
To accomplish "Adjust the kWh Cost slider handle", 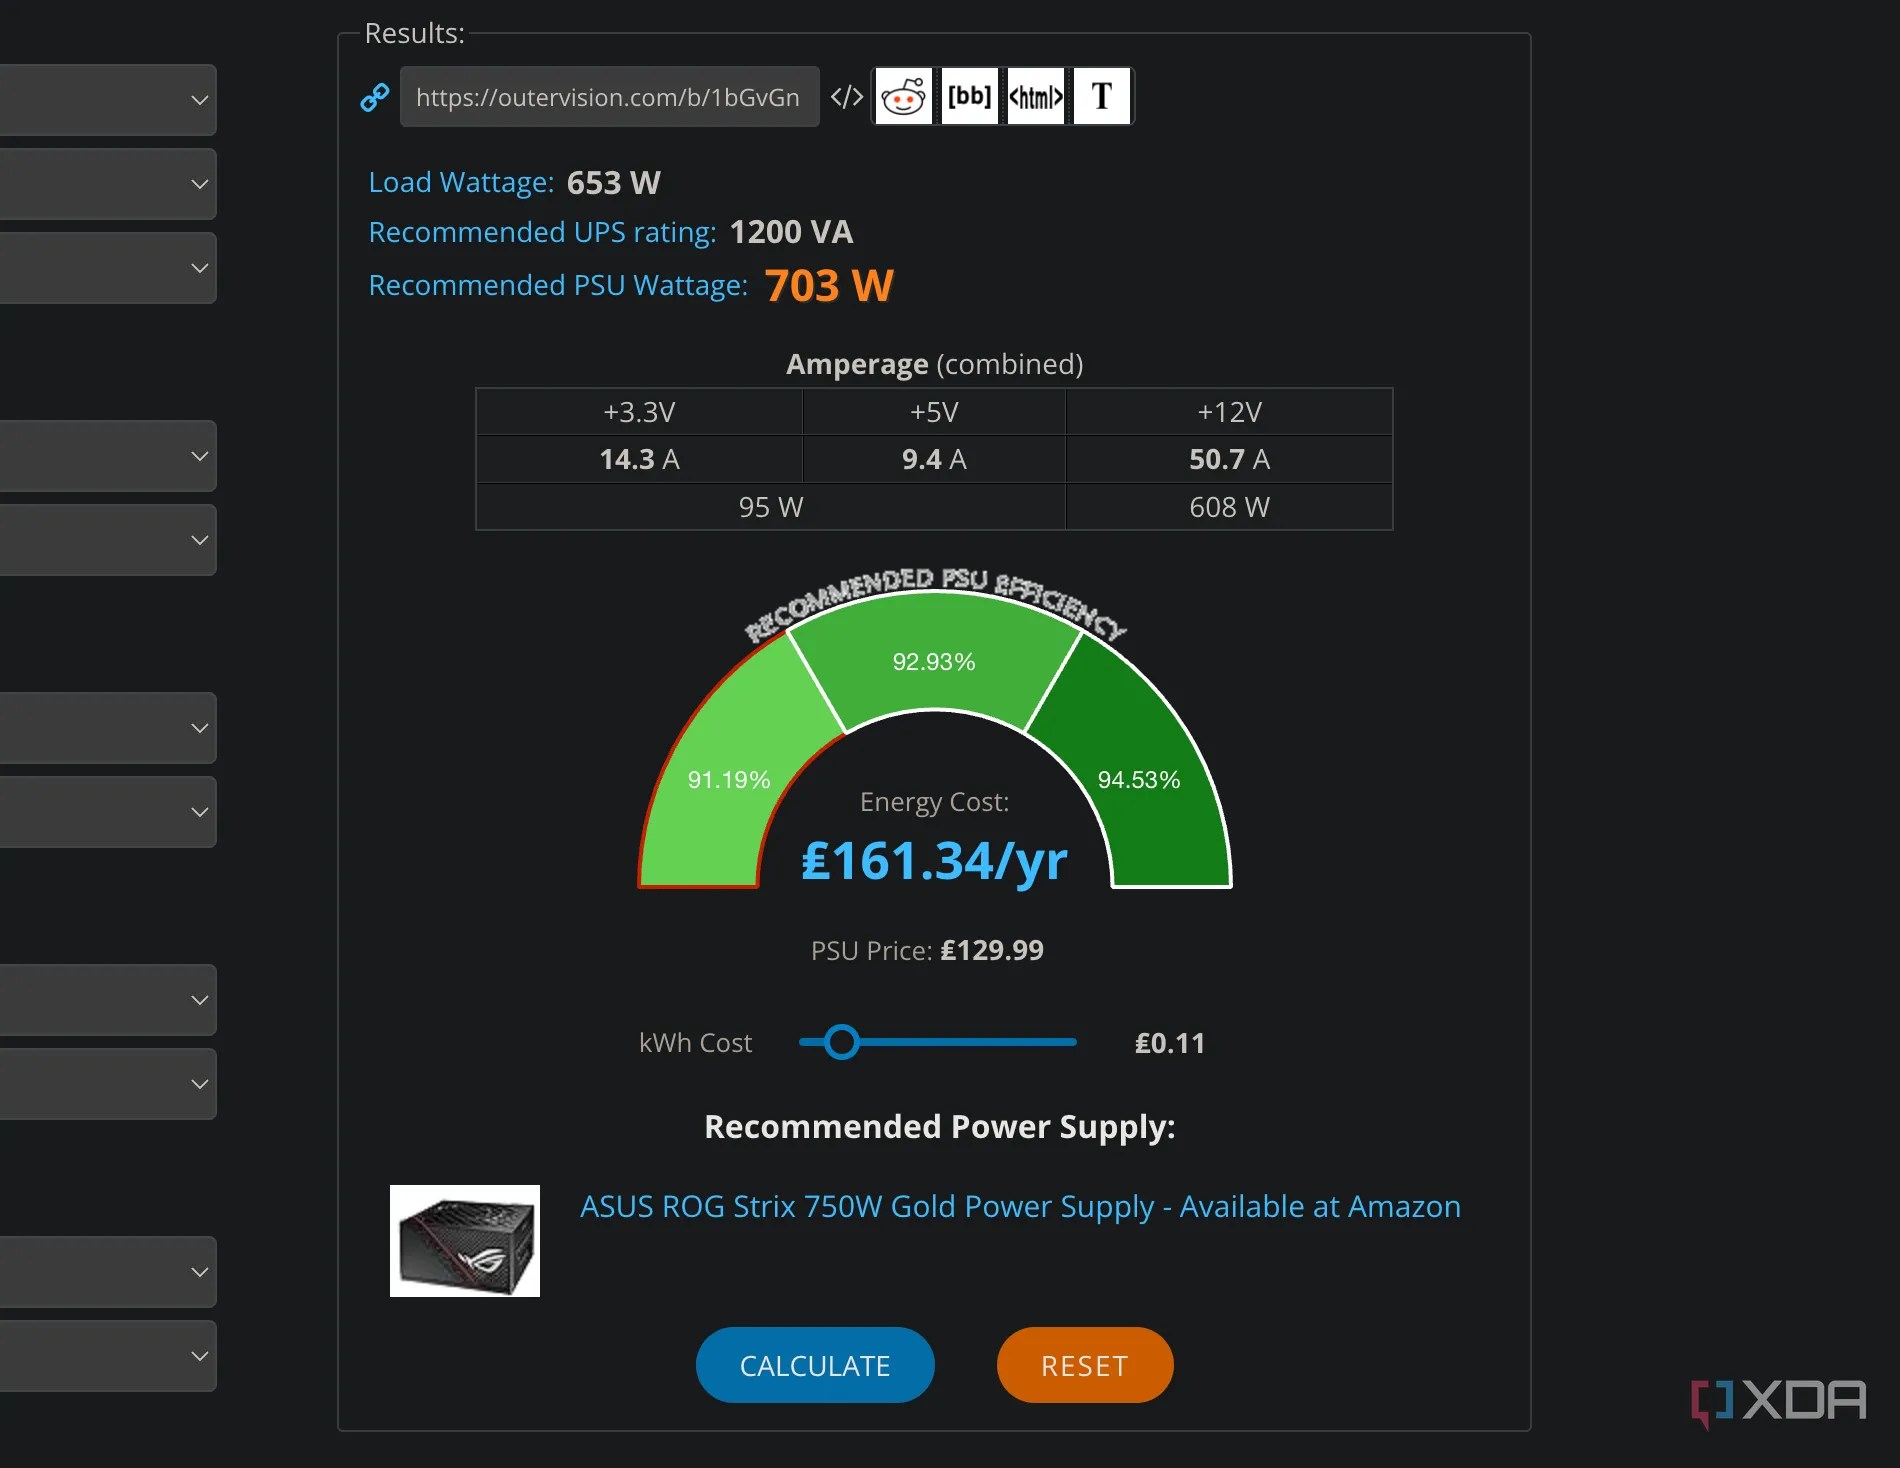I will [842, 1042].
